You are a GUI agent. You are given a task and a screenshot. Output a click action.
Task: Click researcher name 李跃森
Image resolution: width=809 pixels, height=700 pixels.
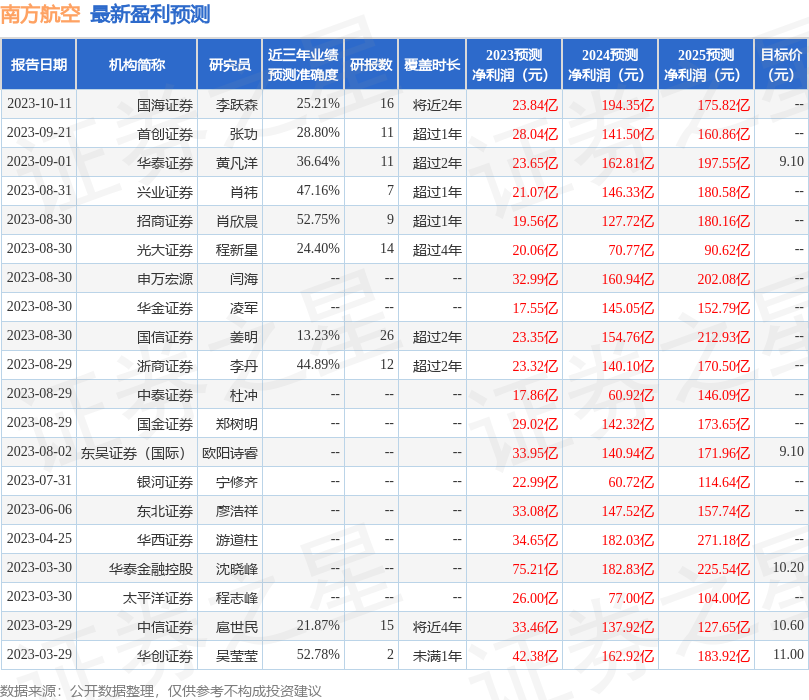[x=237, y=105]
